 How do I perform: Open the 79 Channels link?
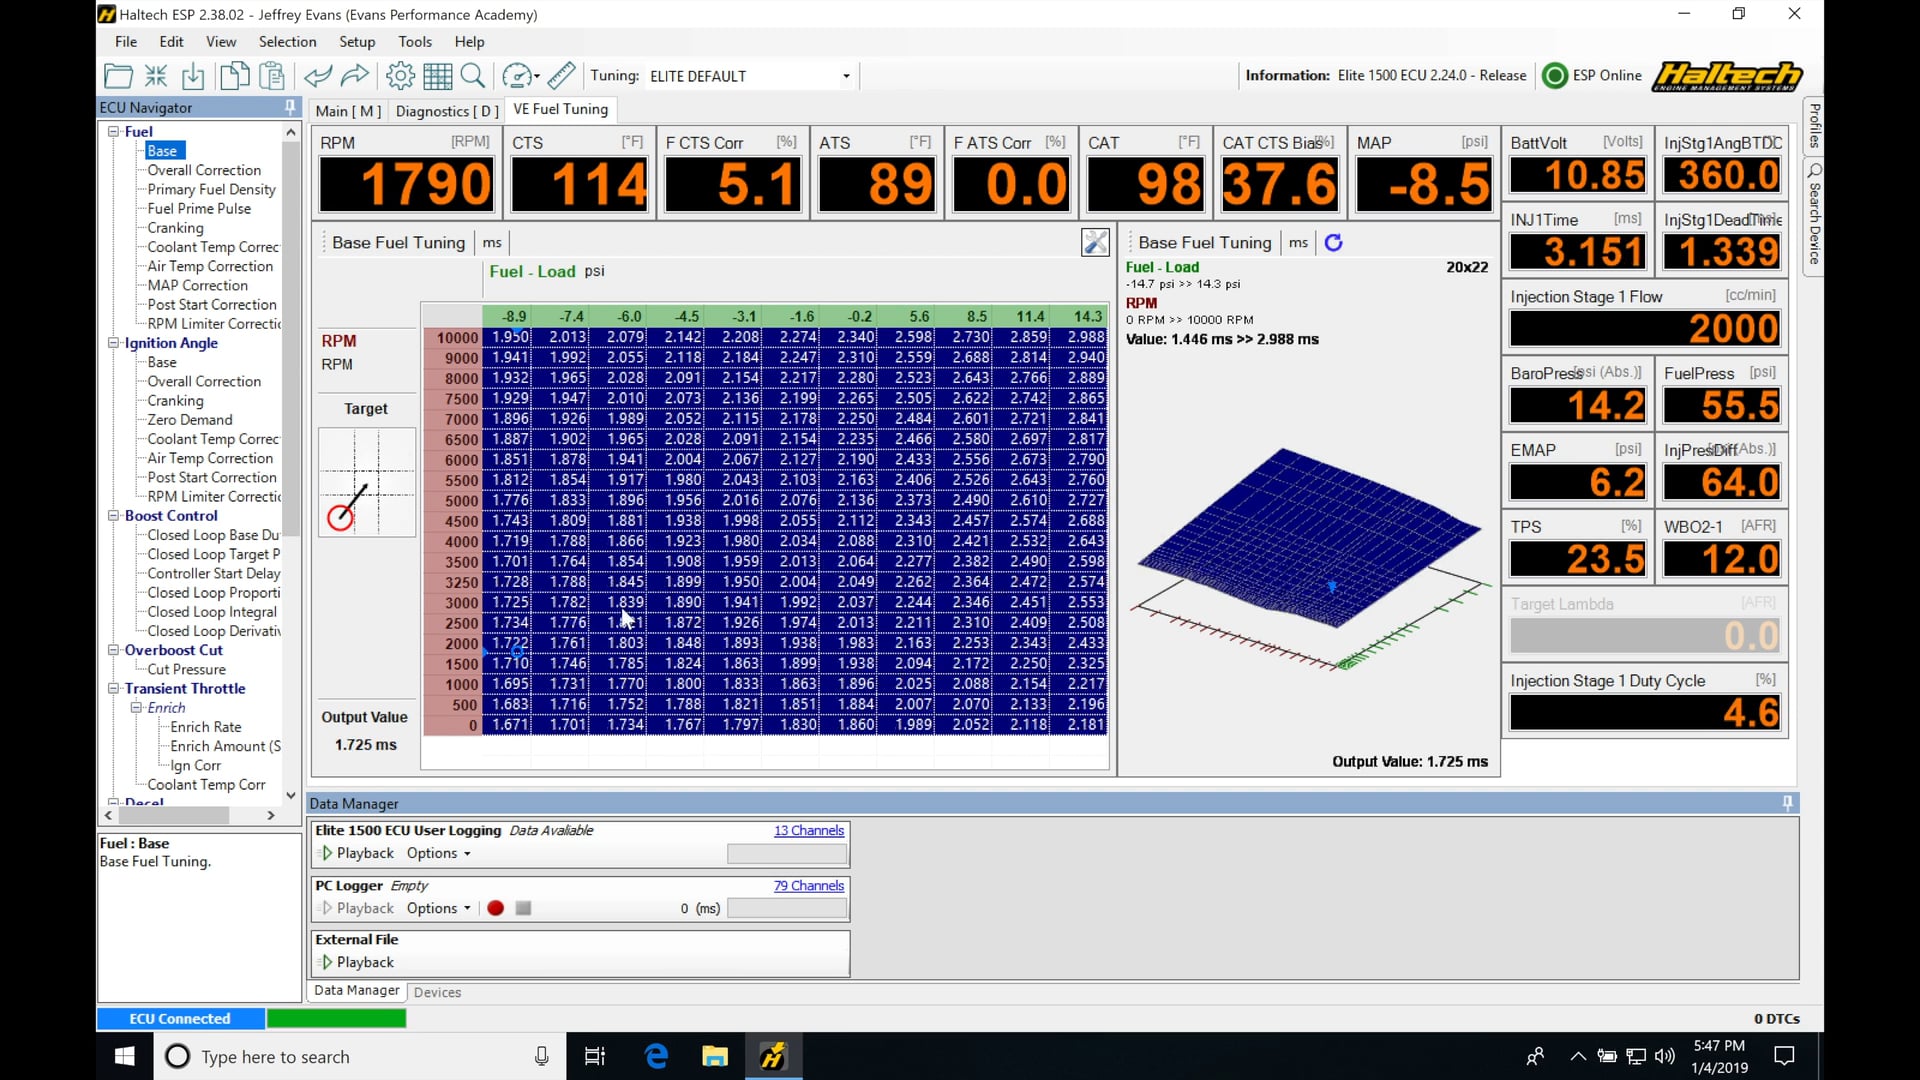[808, 886]
